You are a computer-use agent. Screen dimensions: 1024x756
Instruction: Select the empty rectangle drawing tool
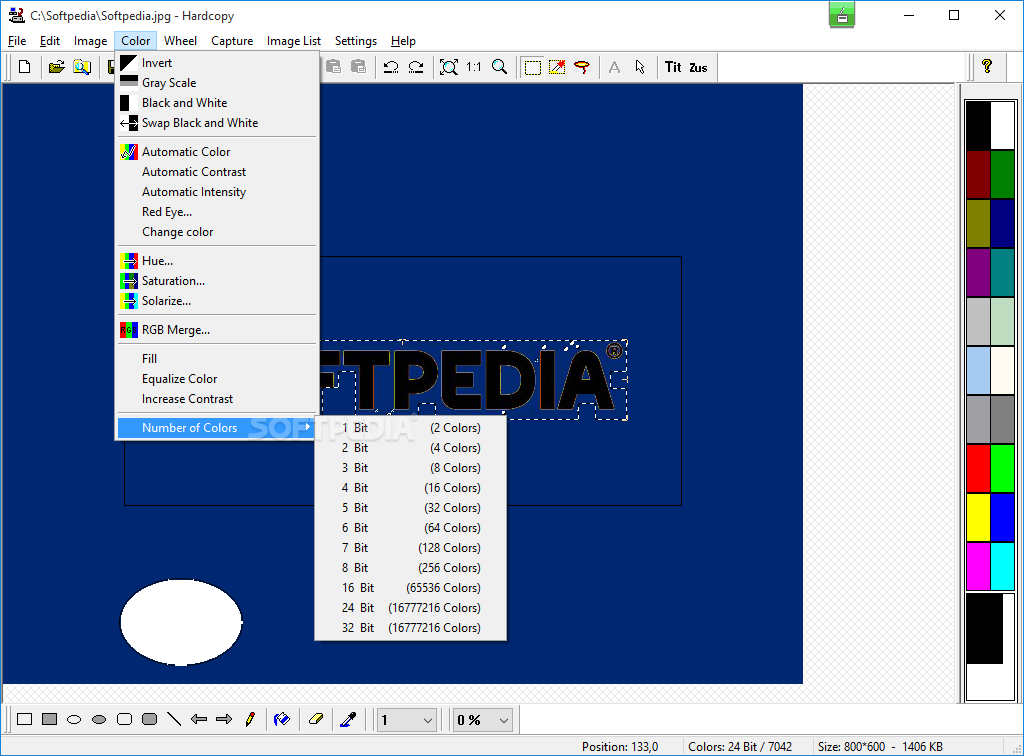[25, 719]
